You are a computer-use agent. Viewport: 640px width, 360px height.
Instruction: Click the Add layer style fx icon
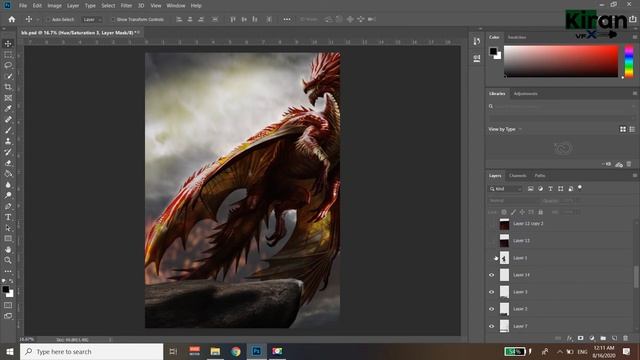[x=569, y=338]
